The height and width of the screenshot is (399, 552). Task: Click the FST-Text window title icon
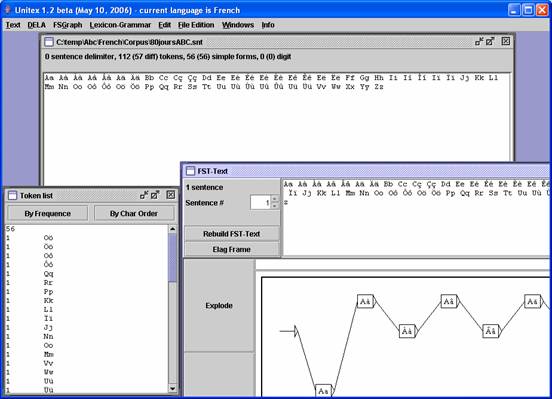tap(190, 171)
